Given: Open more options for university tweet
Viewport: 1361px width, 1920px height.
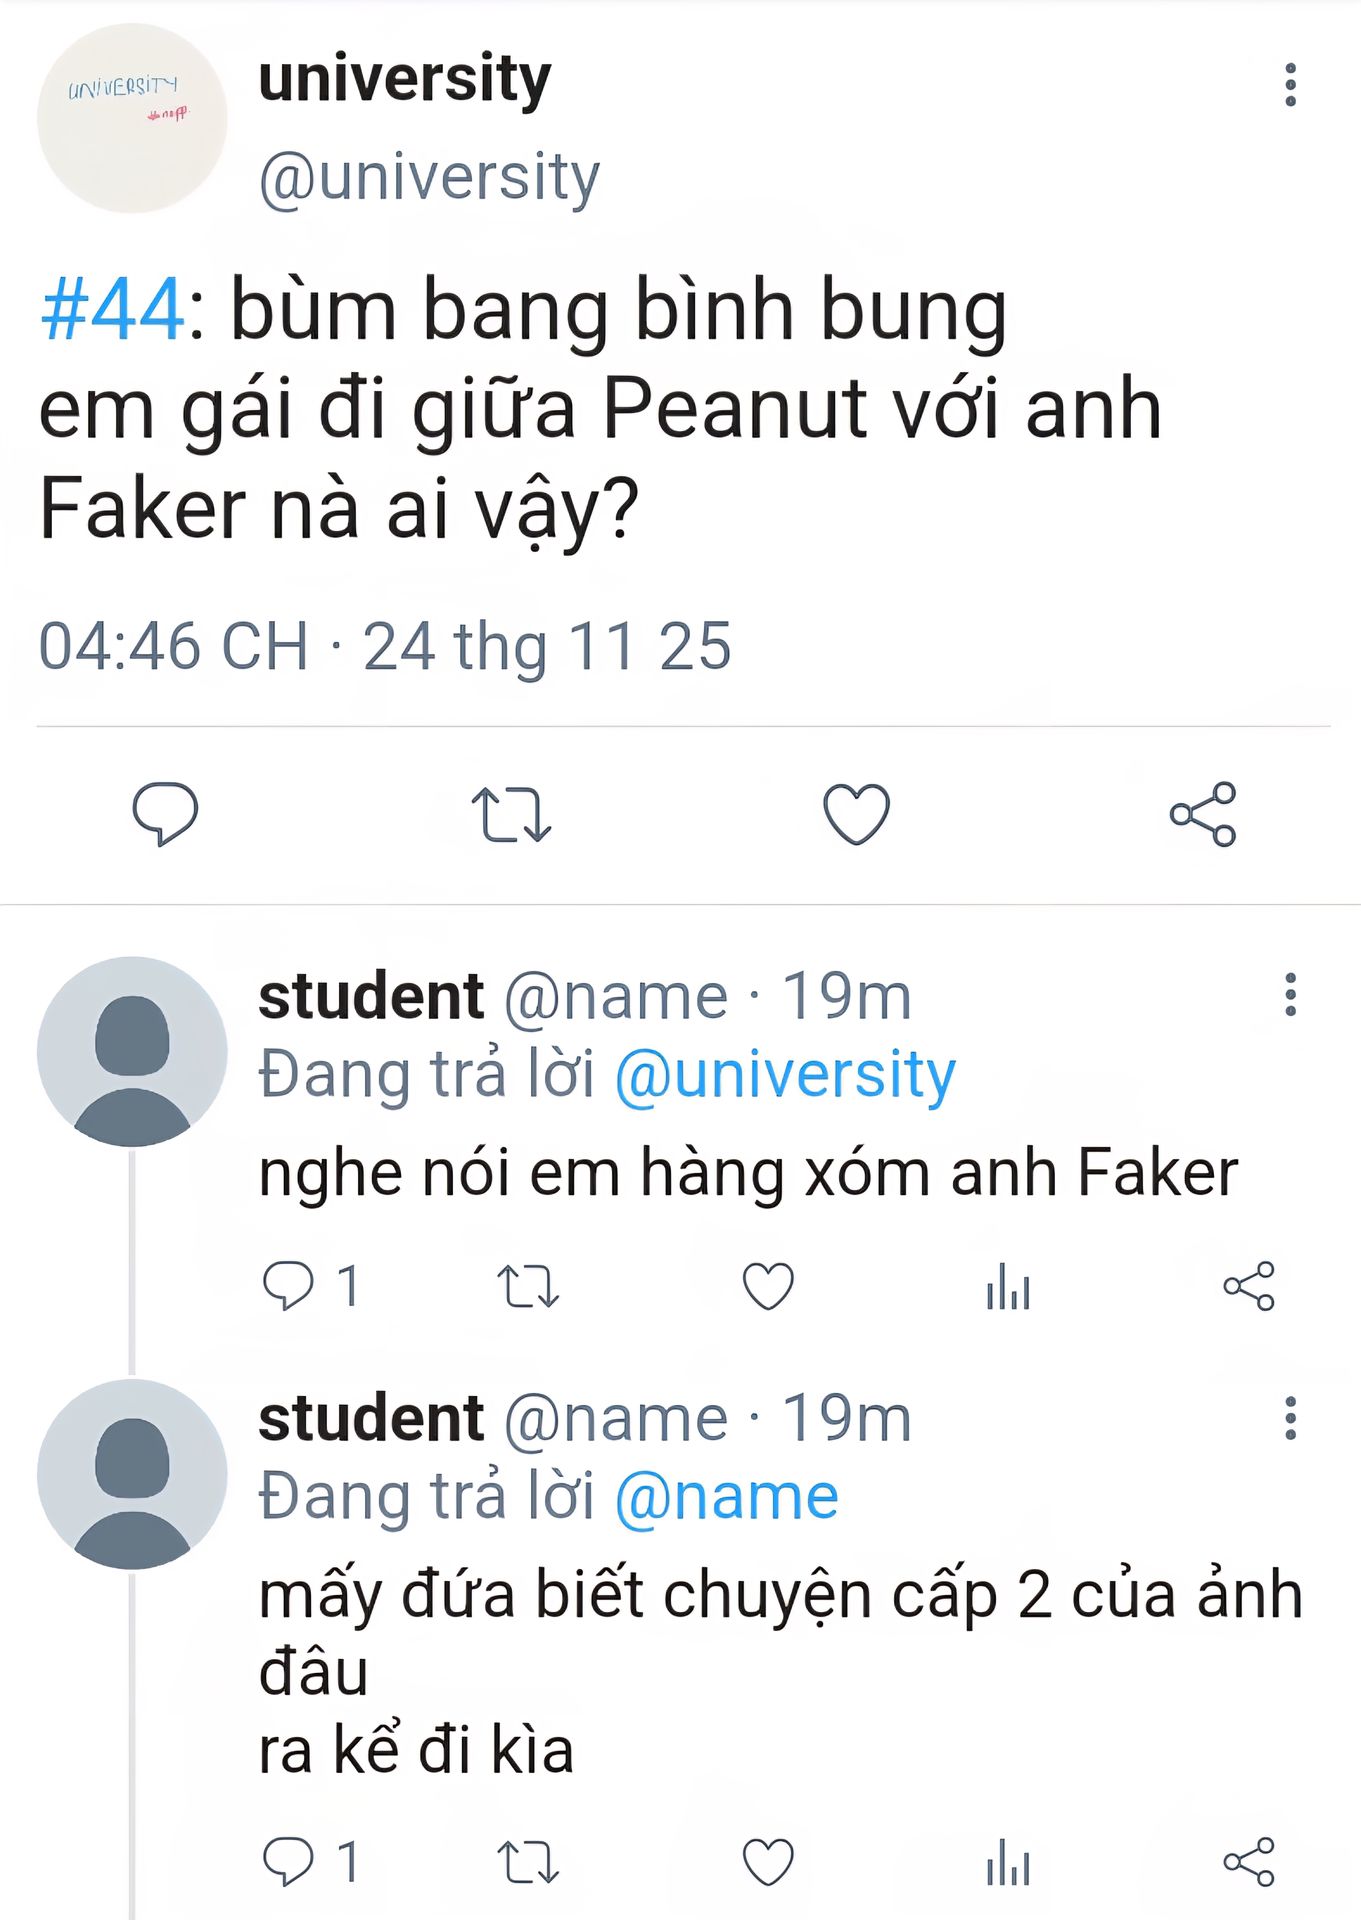Looking at the screenshot, I should (1290, 85).
